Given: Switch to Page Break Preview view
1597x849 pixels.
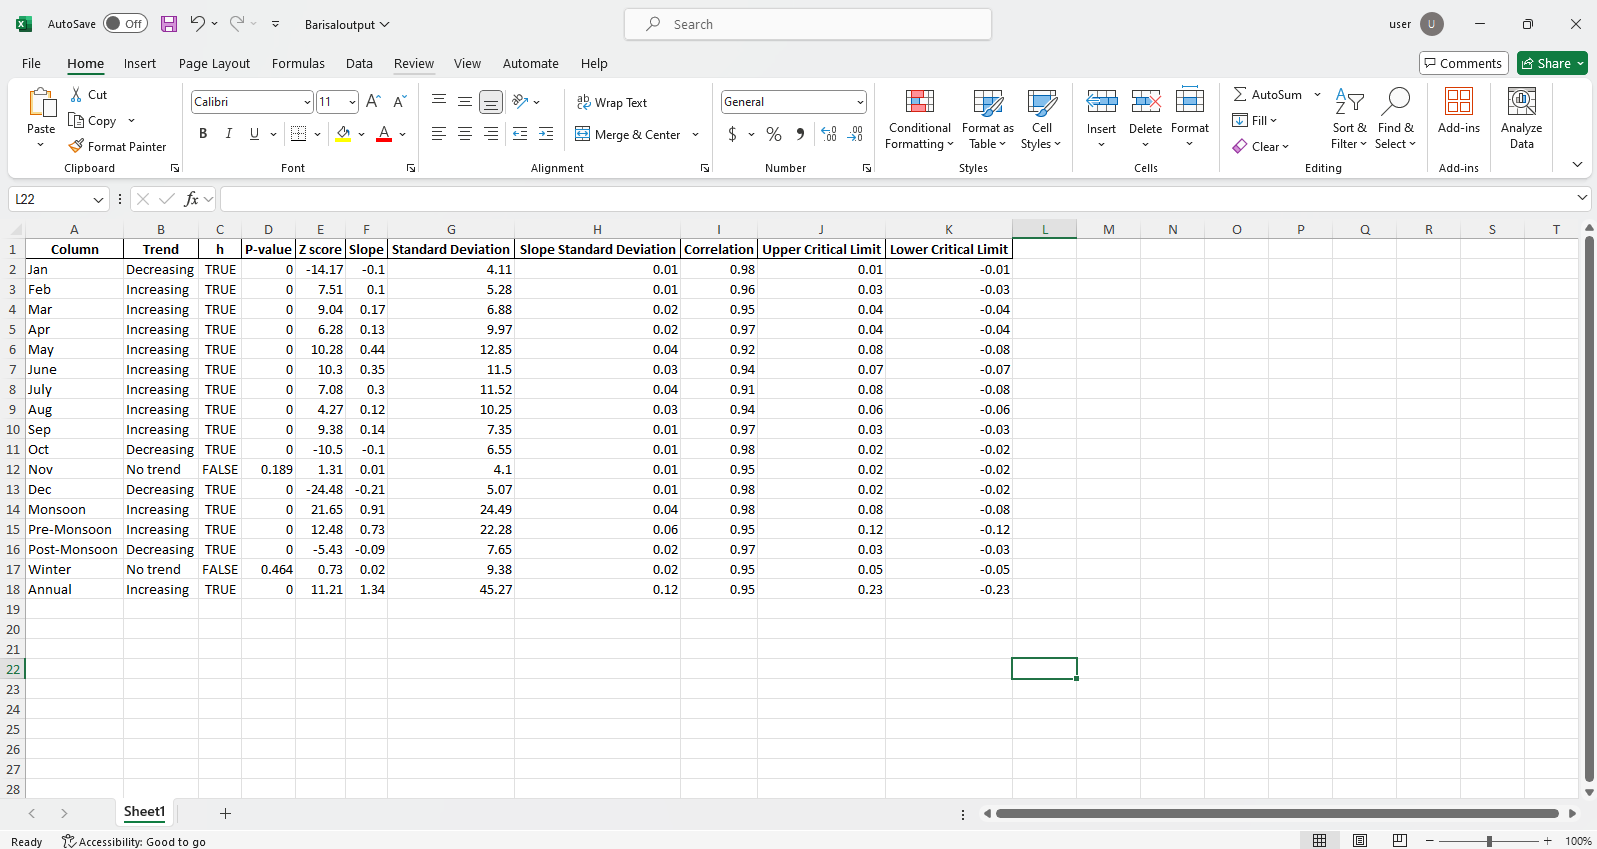Looking at the screenshot, I should 1400,841.
